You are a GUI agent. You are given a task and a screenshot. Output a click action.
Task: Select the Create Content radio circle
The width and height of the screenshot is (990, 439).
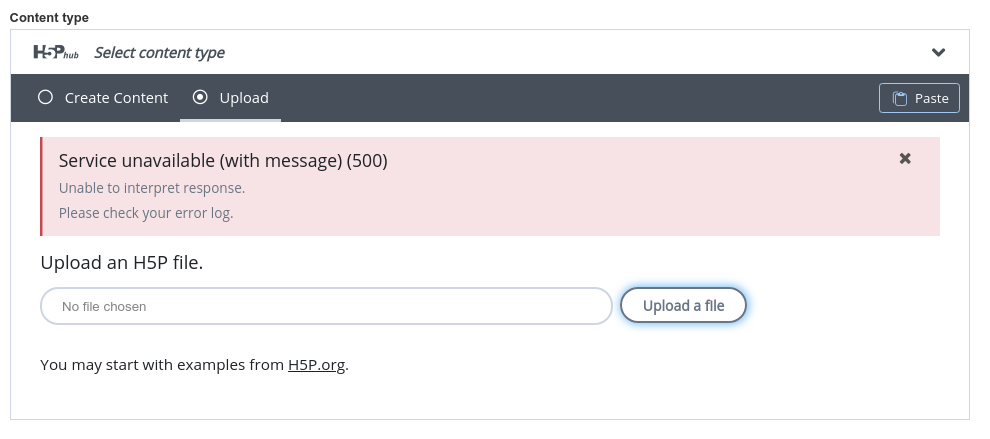[x=45, y=97]
